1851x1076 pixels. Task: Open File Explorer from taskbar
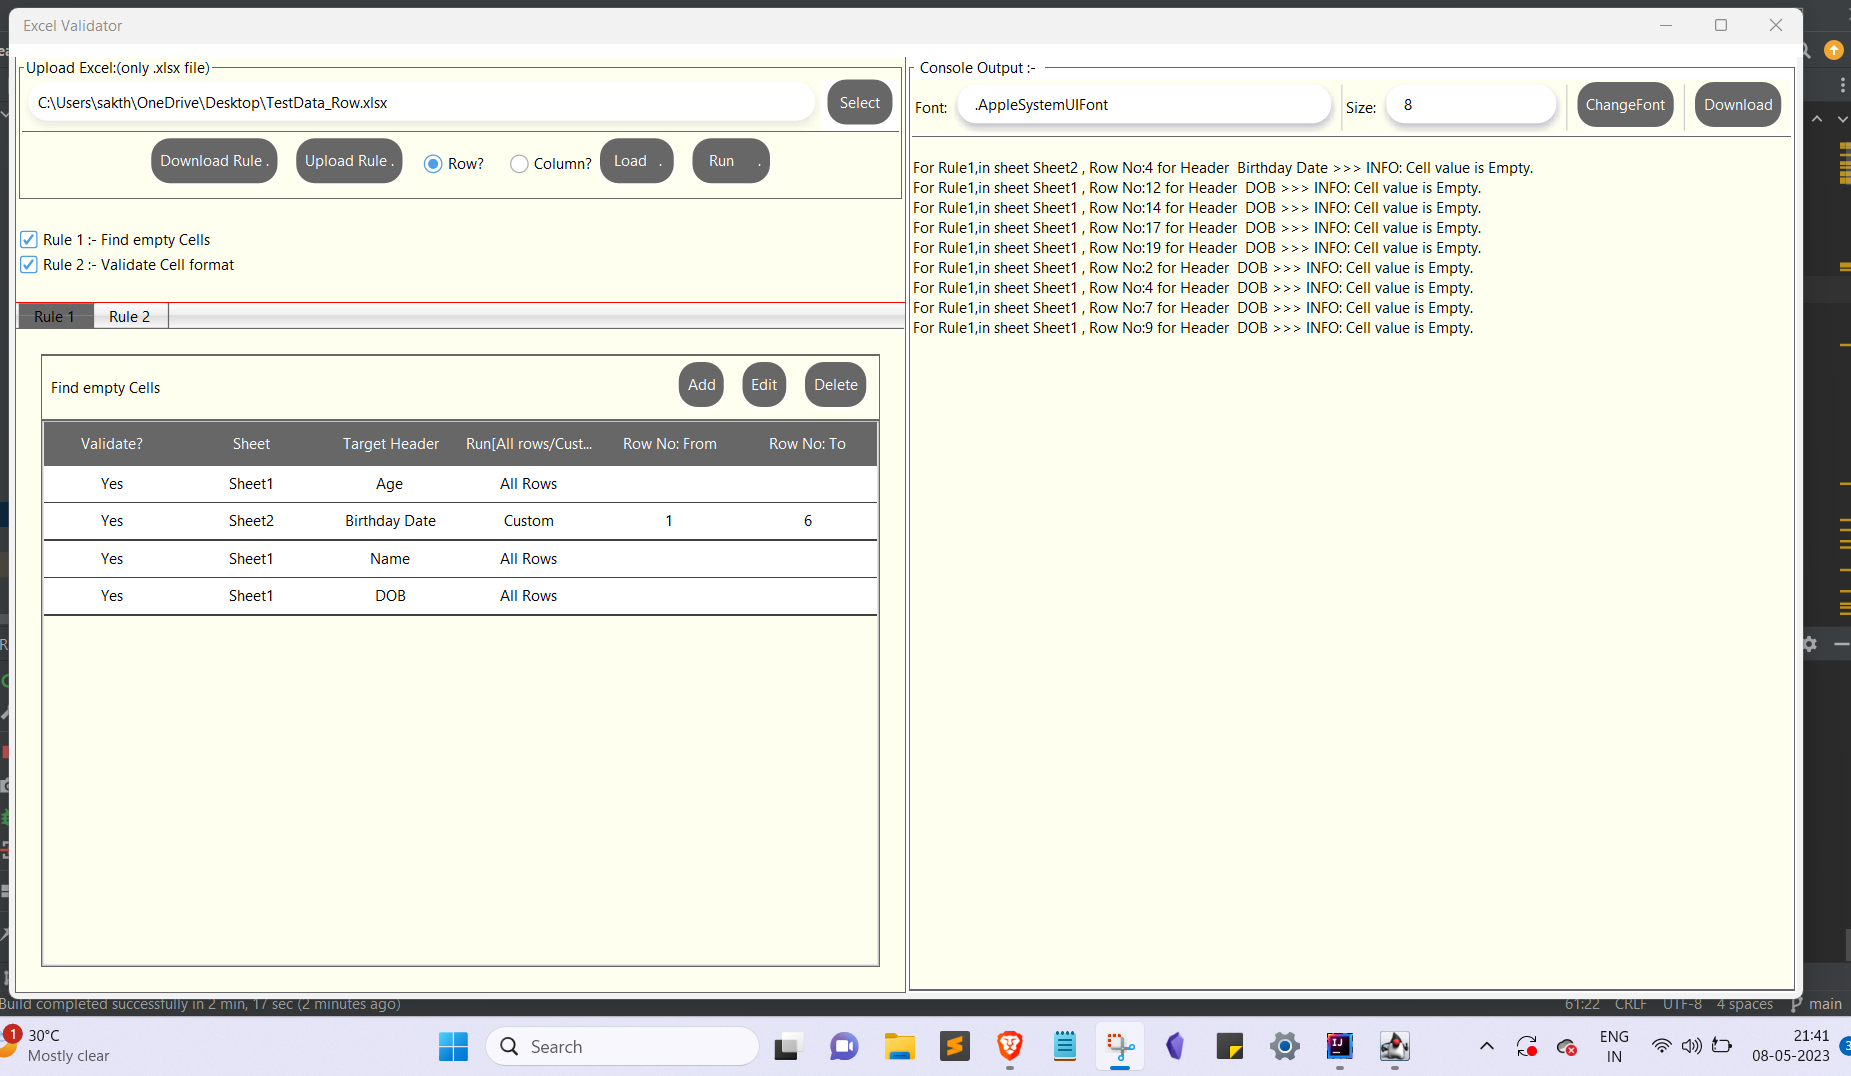tap(900, 1047)
